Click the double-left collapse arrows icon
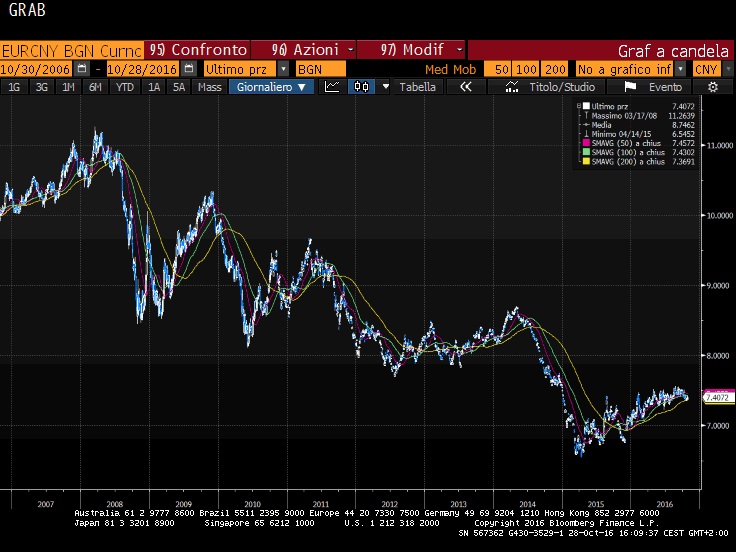Screen dimensions: 736x552 point(465,87)
